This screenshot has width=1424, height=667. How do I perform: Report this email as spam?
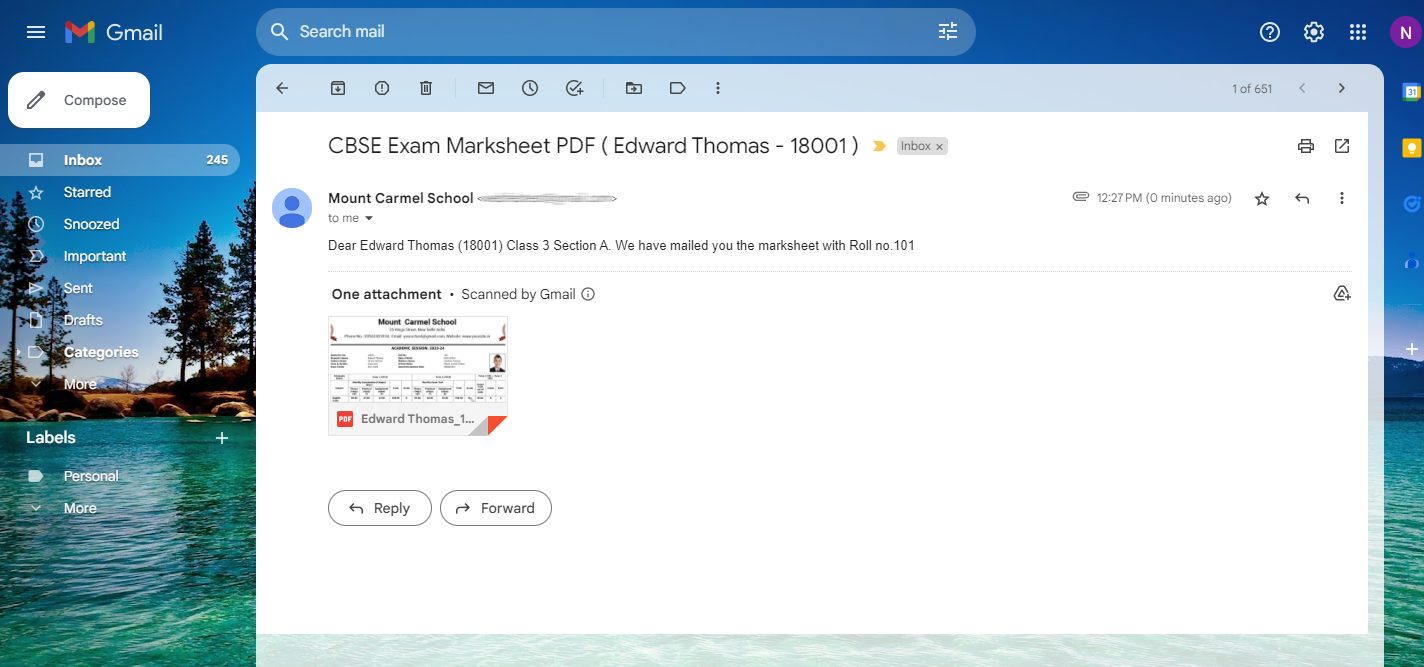coord(382,88)
